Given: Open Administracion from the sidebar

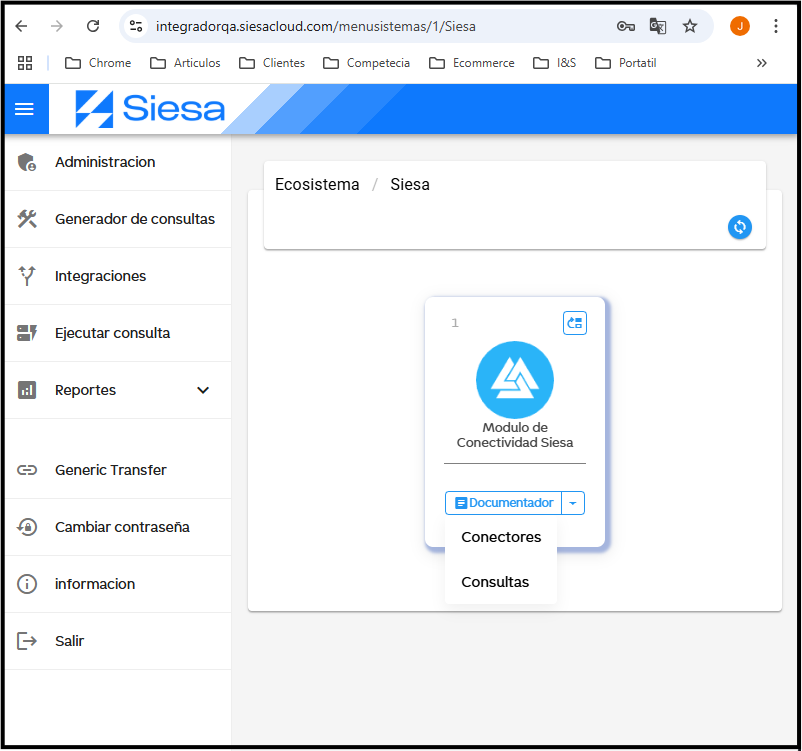Looking at the screenshot, I should (x=105, y=162).
